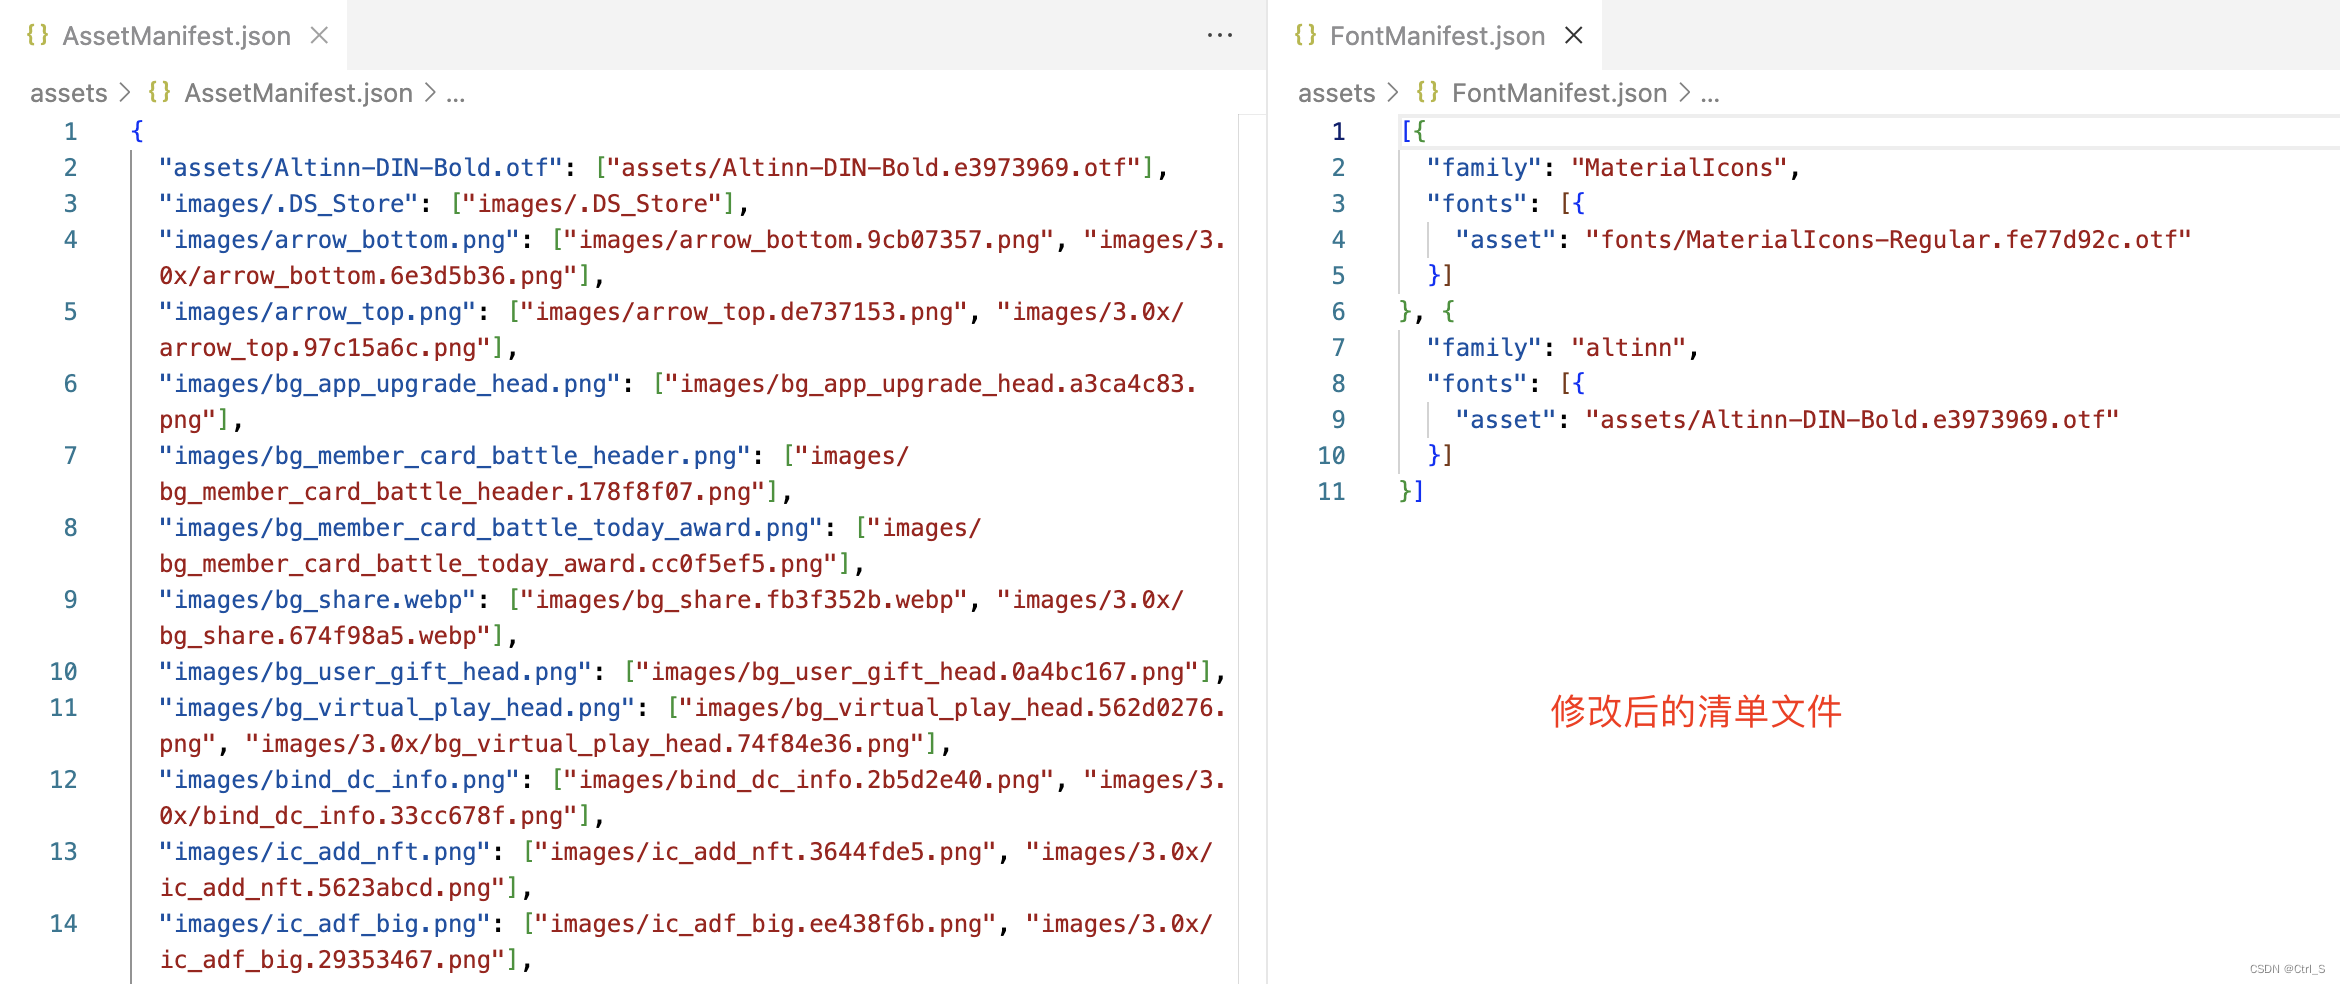2340x984 pixels.
Task: Click the AssetManifest.json breadcrumb label
Action: click(x=297, y=92)
